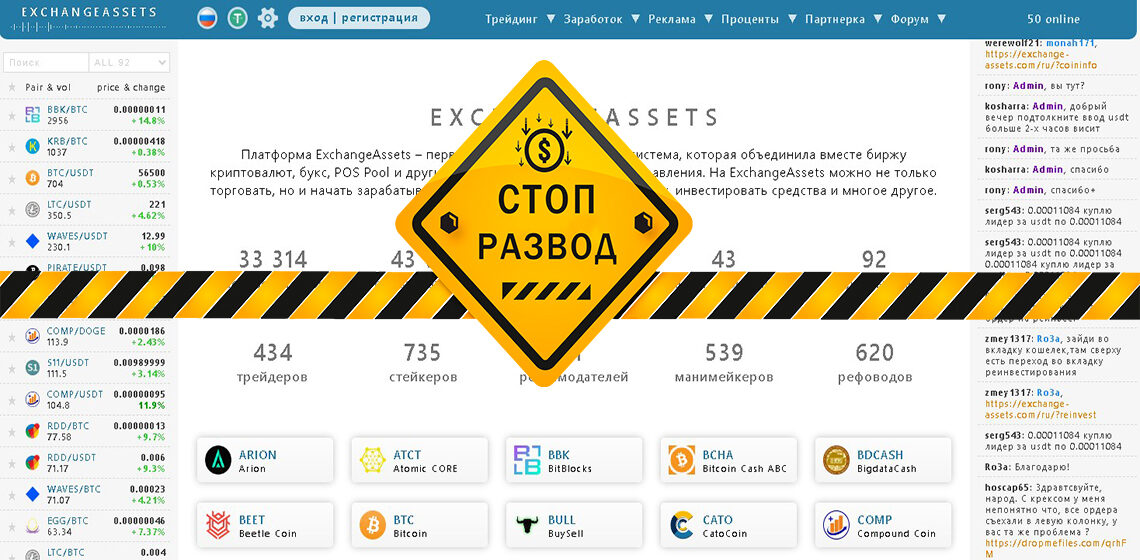Screen dimensions: 1140x560
Task: Expand the Проценты menu
Action: point(758,19)
